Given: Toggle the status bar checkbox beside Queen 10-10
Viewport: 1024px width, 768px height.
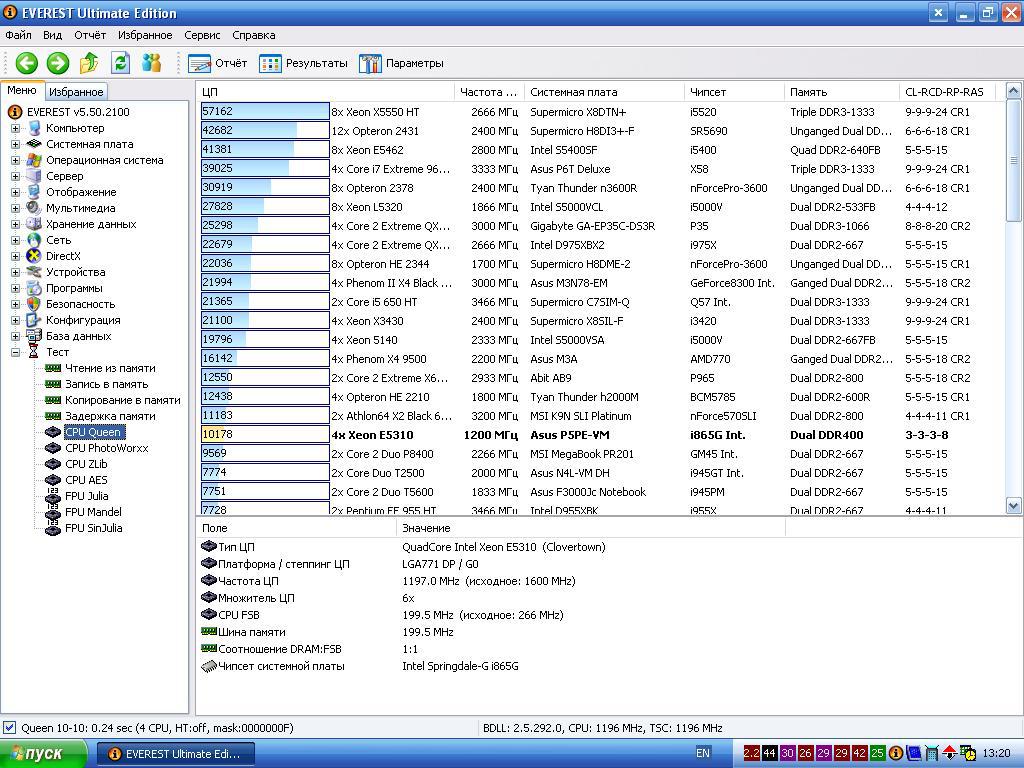Looking at the screenshot, I should click(9, 728).
